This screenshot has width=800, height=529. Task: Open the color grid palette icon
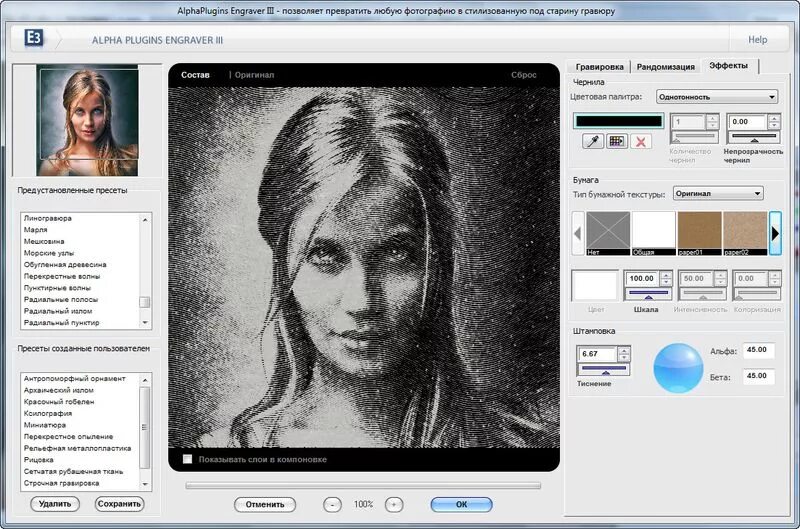(x=617, y=141)
